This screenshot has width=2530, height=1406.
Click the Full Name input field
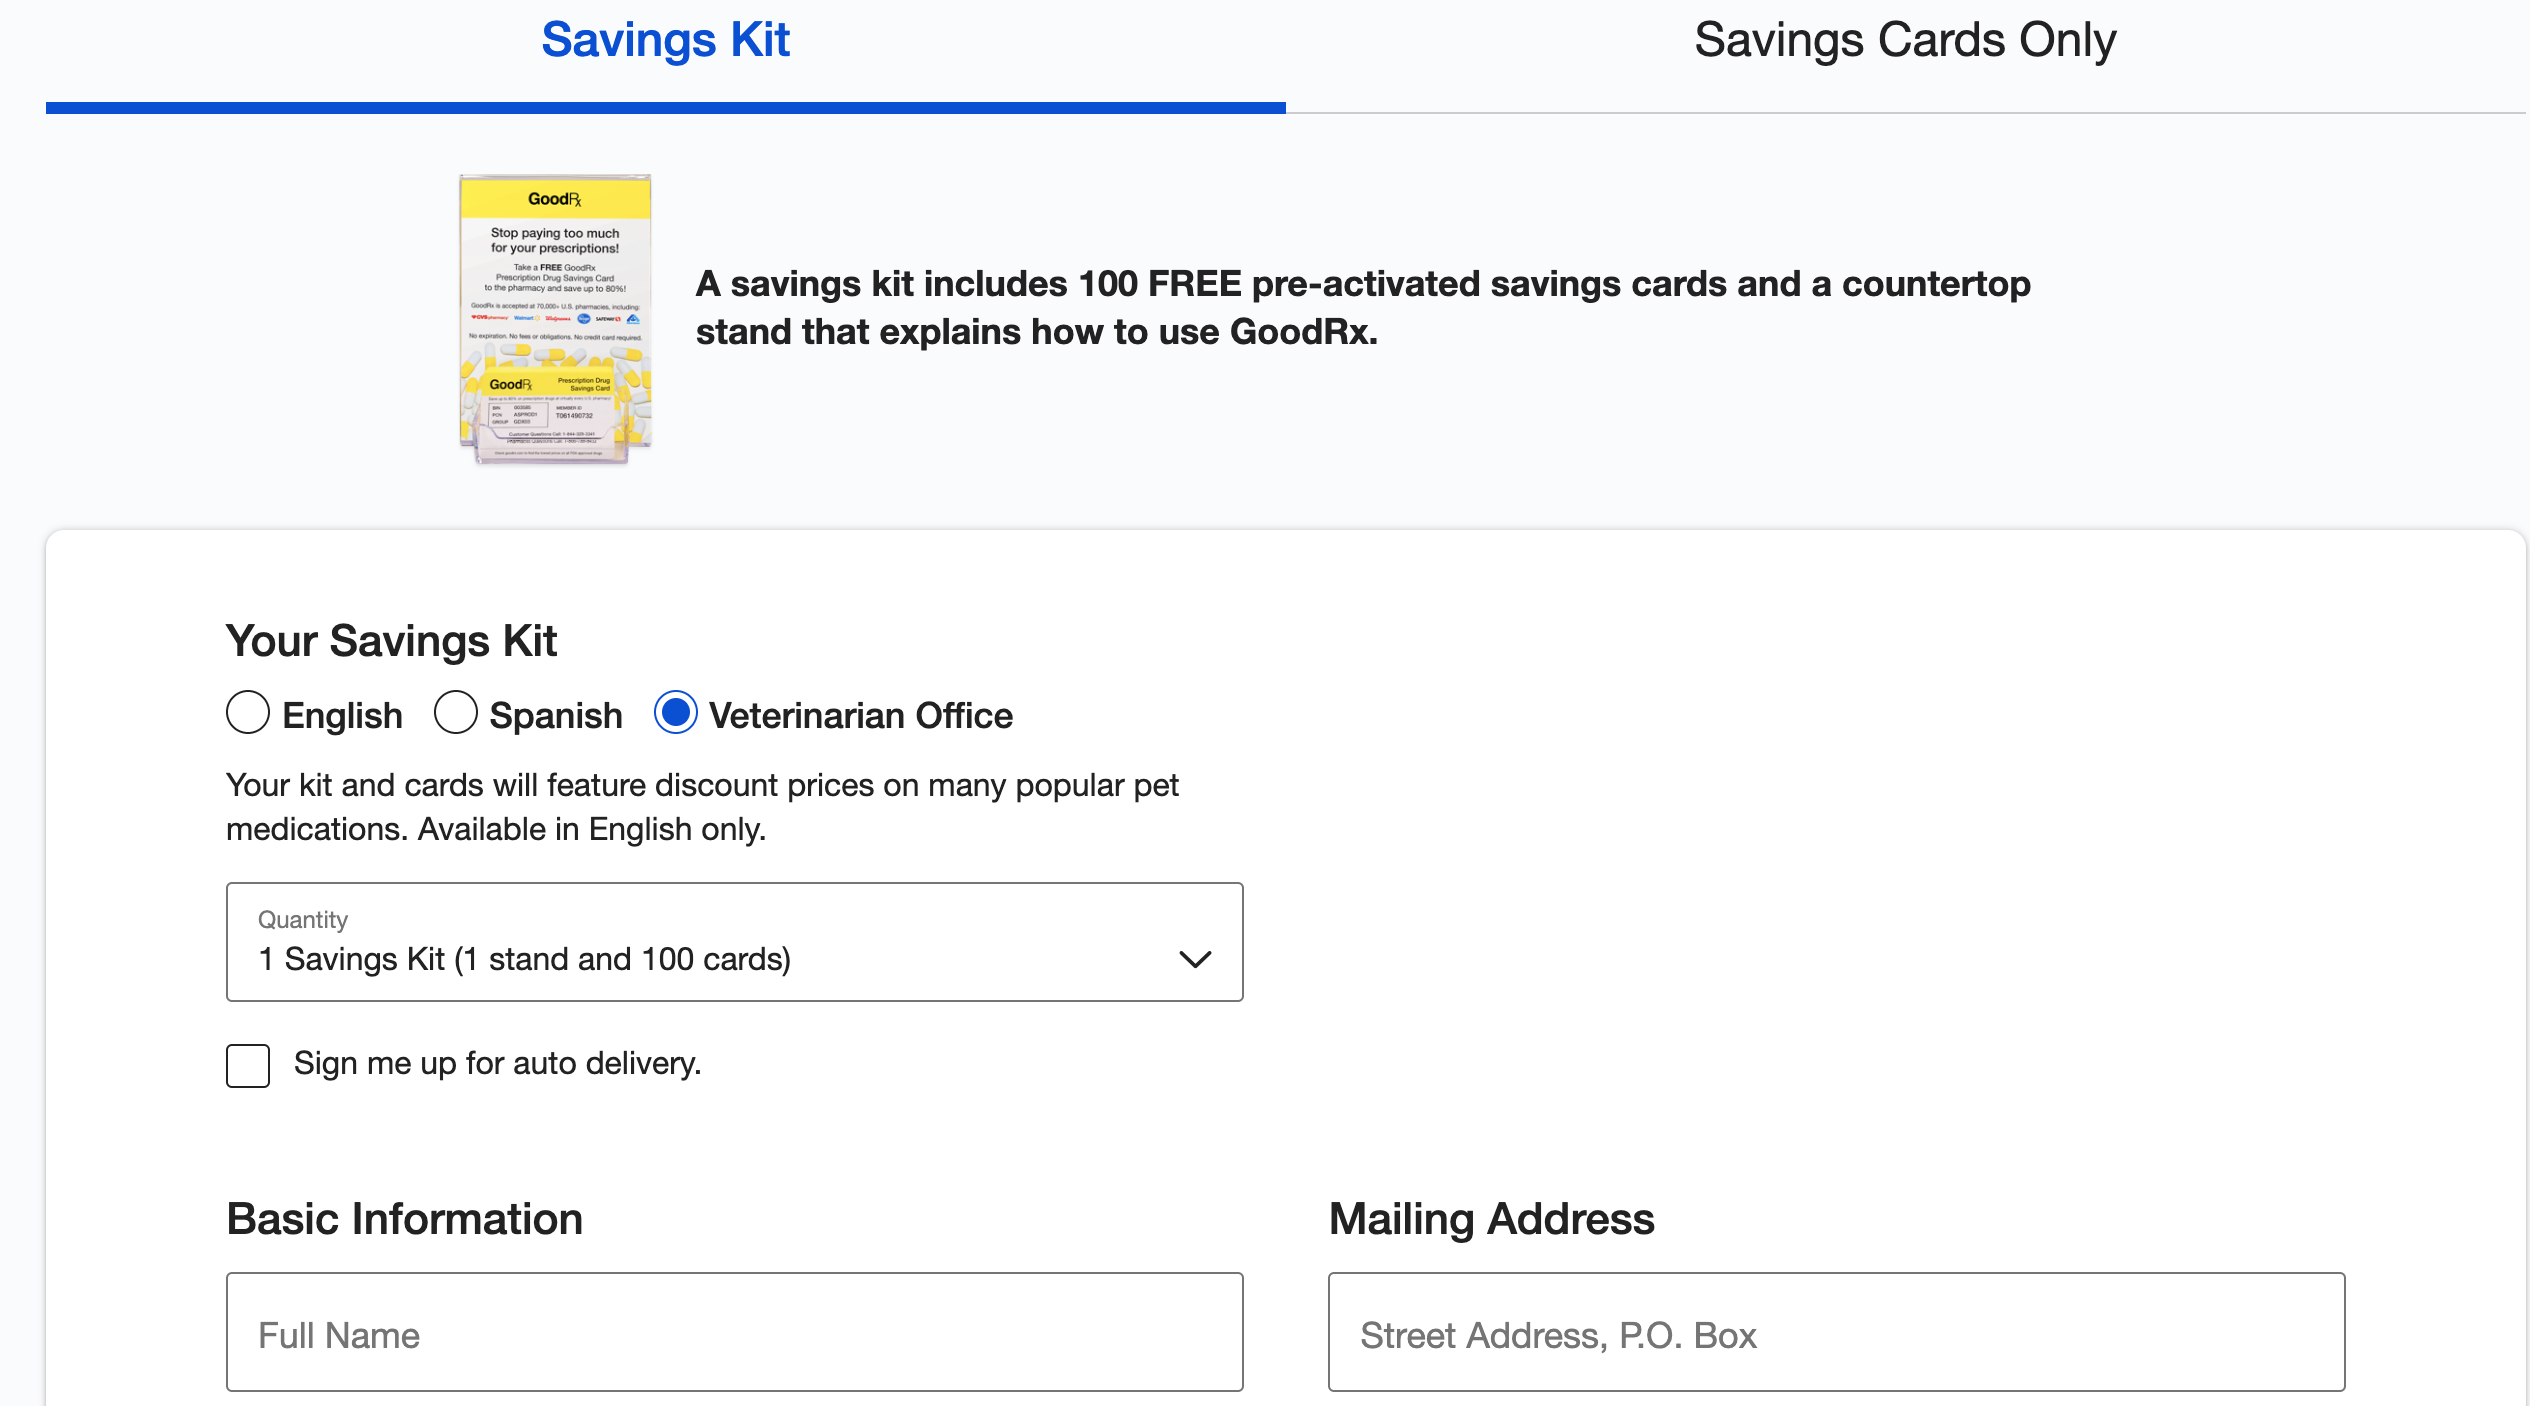(x=735, y=1332)
